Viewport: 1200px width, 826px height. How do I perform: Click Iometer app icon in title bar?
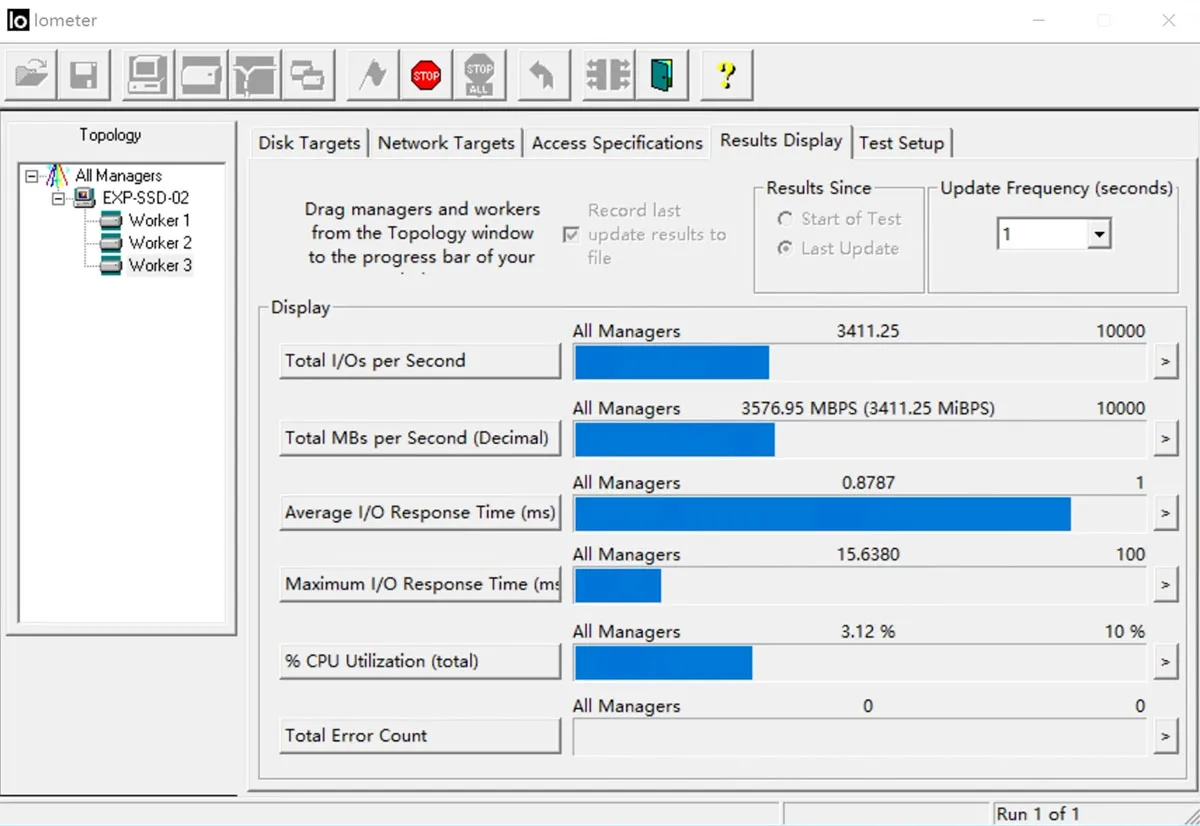[18, 20]
